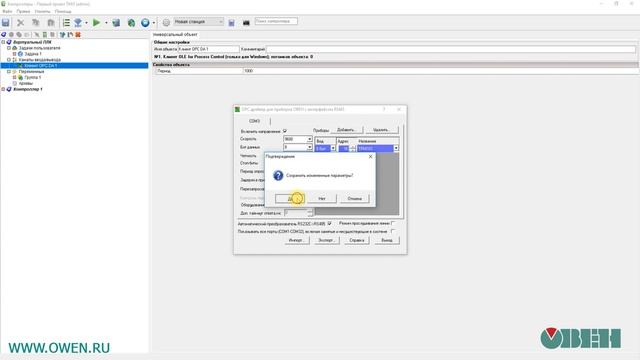This screenshot has height=360, width=640.
Task: Click the help question mark in the OPC driver title bar
Action: tap(384, 109)
